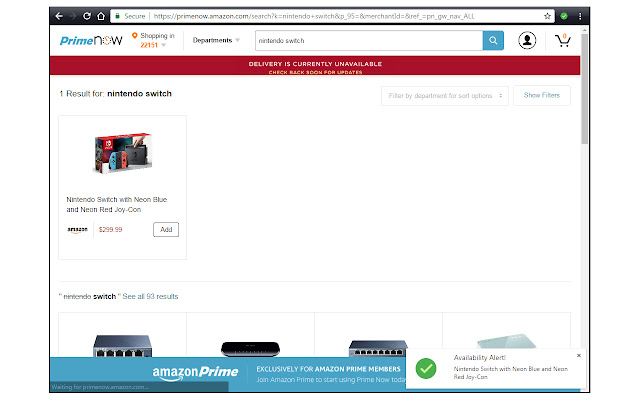Click the Delivery Is Currently Unavailable banner
Viewport: 640px width, 400px height.
point(315,66)
